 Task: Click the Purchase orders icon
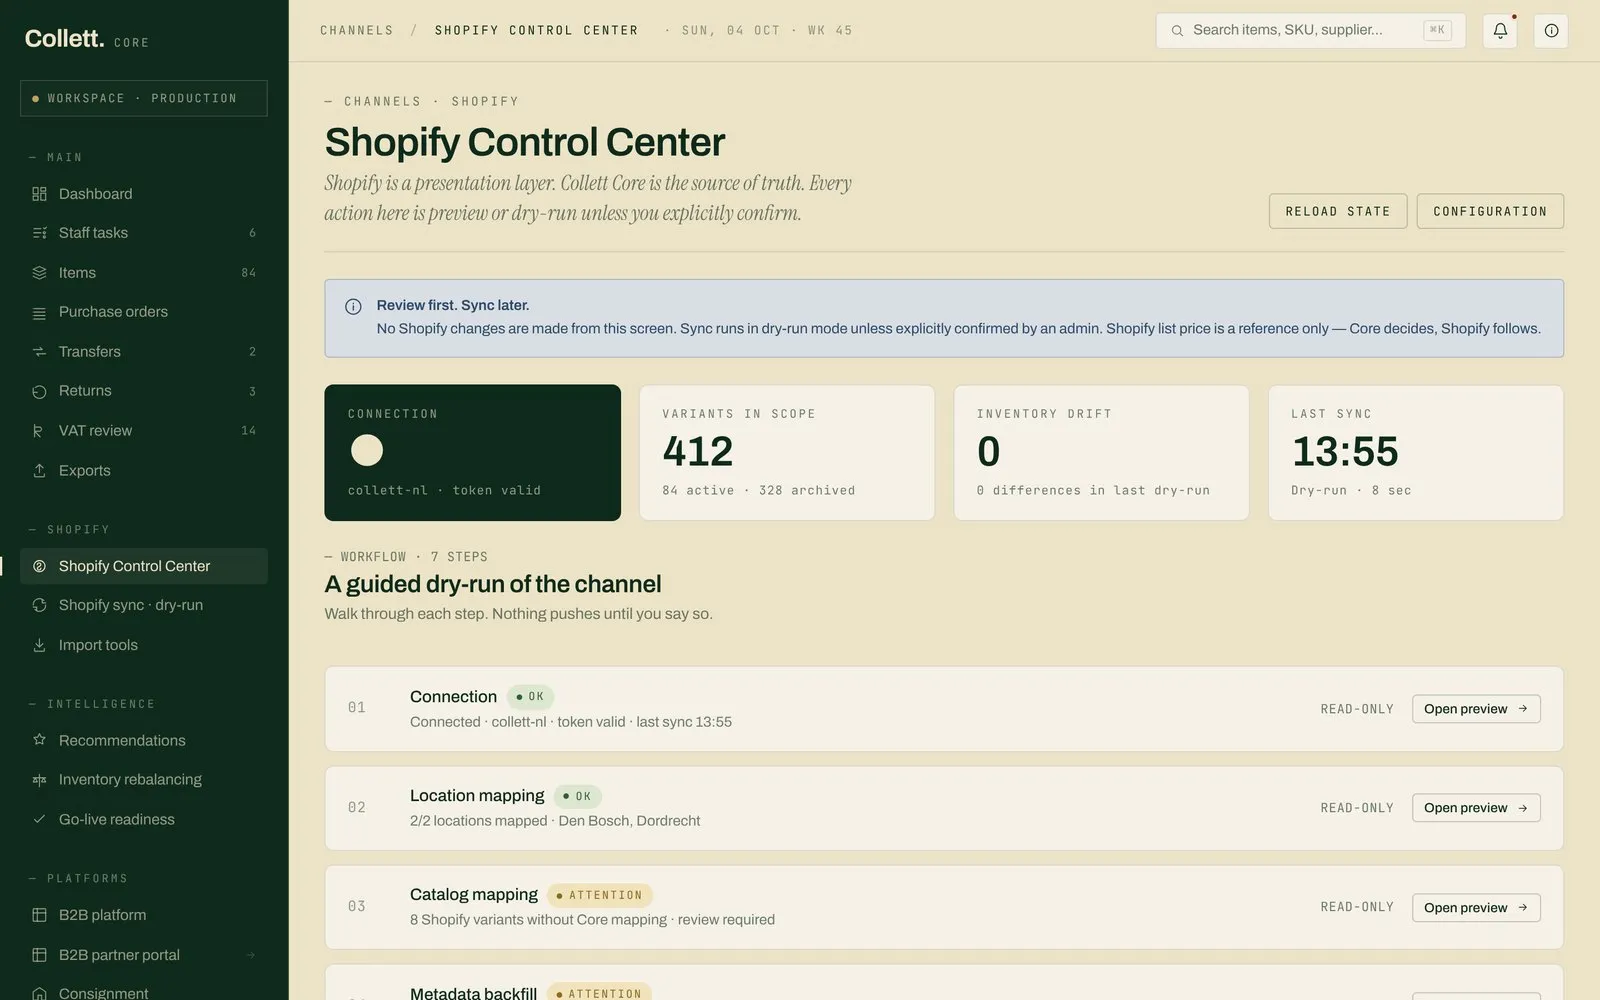pos(39,313)
